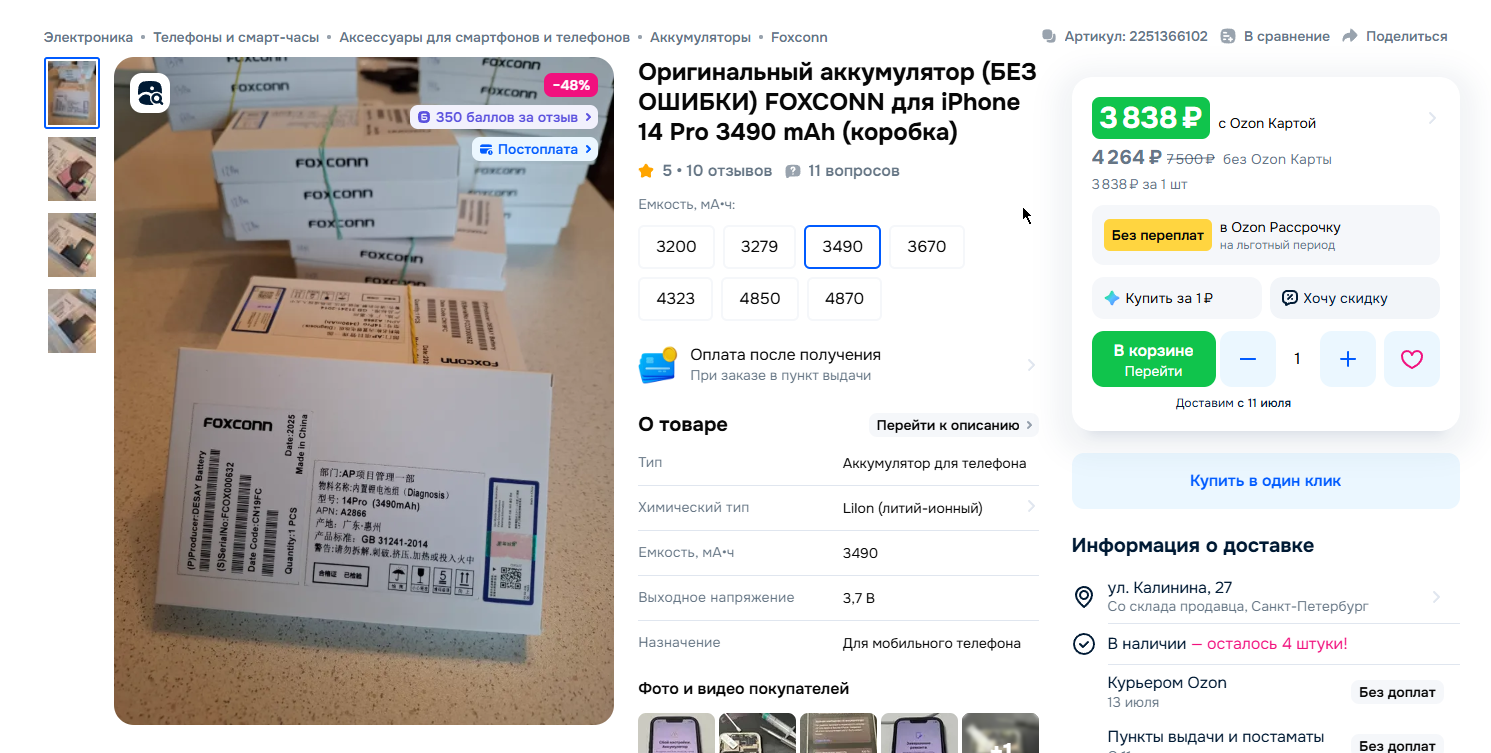Open delivery address ул. Калинина, 27 chevron
This screenshot has height=753, width=1491.
pos(1436,597)
